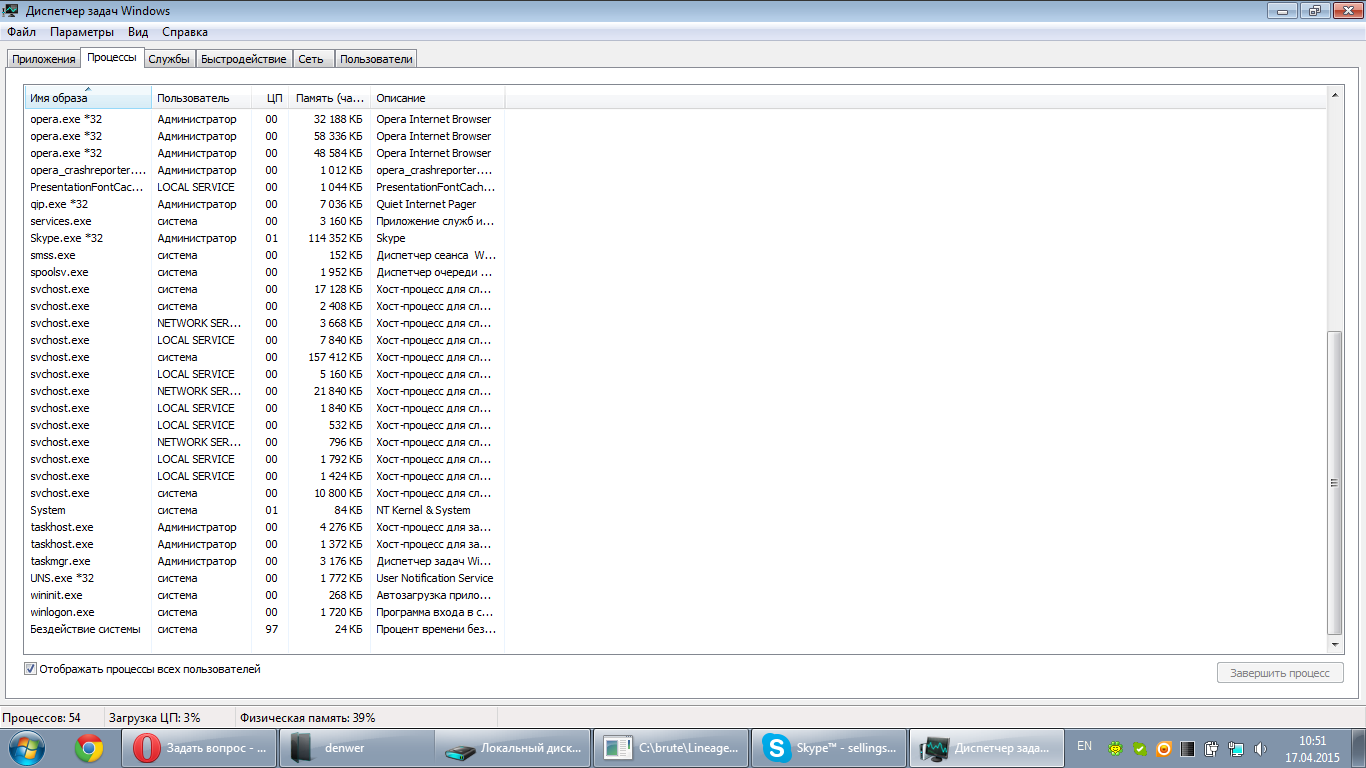Select the Процессы tab
The image size is (1366, 768).
pyautogui.click(x=112, y=58)
